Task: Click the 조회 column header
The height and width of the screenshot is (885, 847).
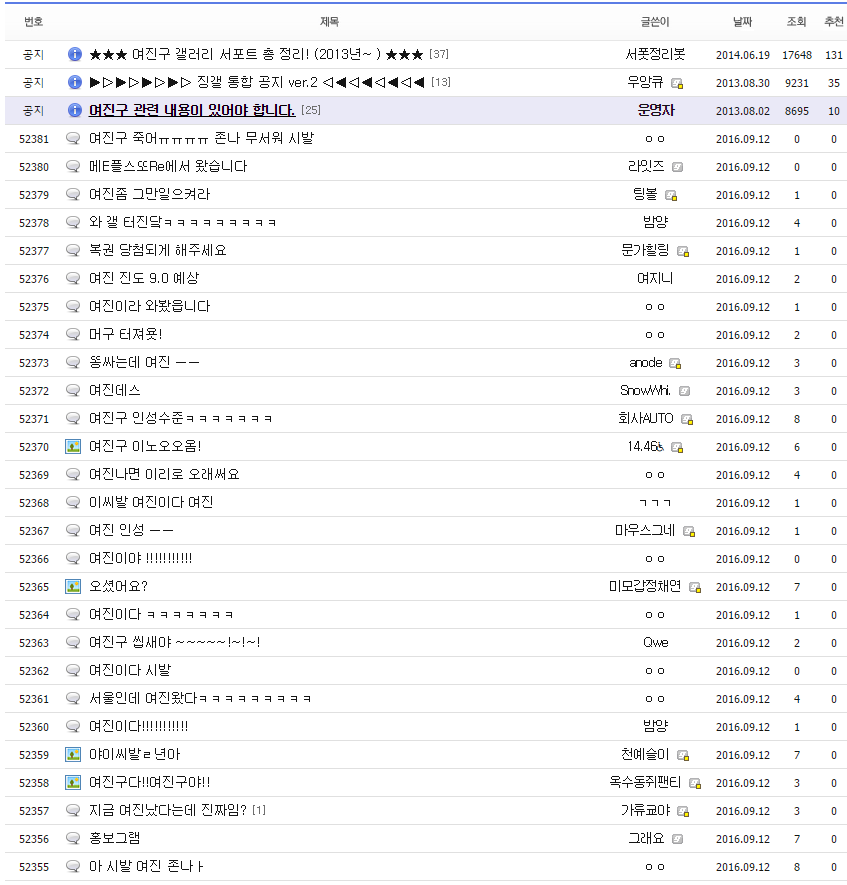Action: tap(796, 21)
